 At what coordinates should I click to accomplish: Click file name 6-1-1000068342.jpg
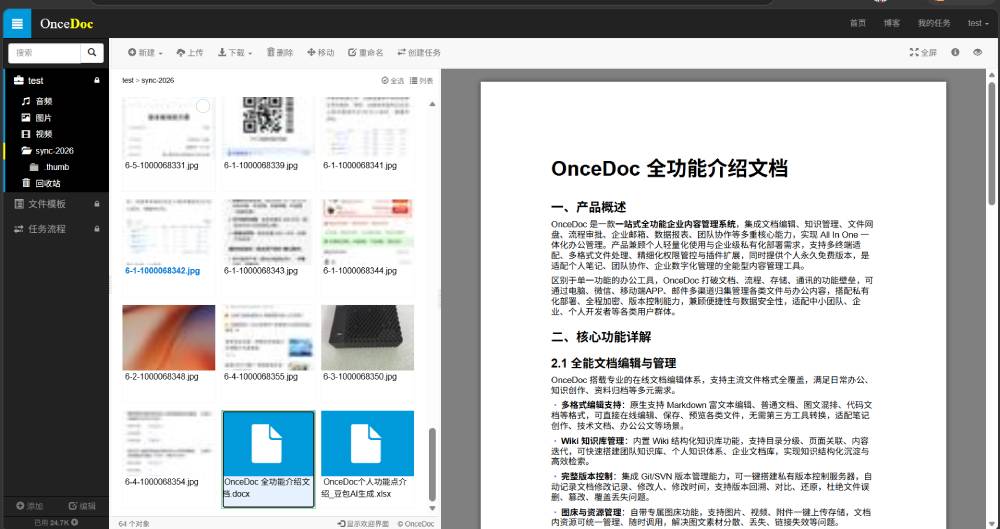pyautogui.click(x=163, y=271)
